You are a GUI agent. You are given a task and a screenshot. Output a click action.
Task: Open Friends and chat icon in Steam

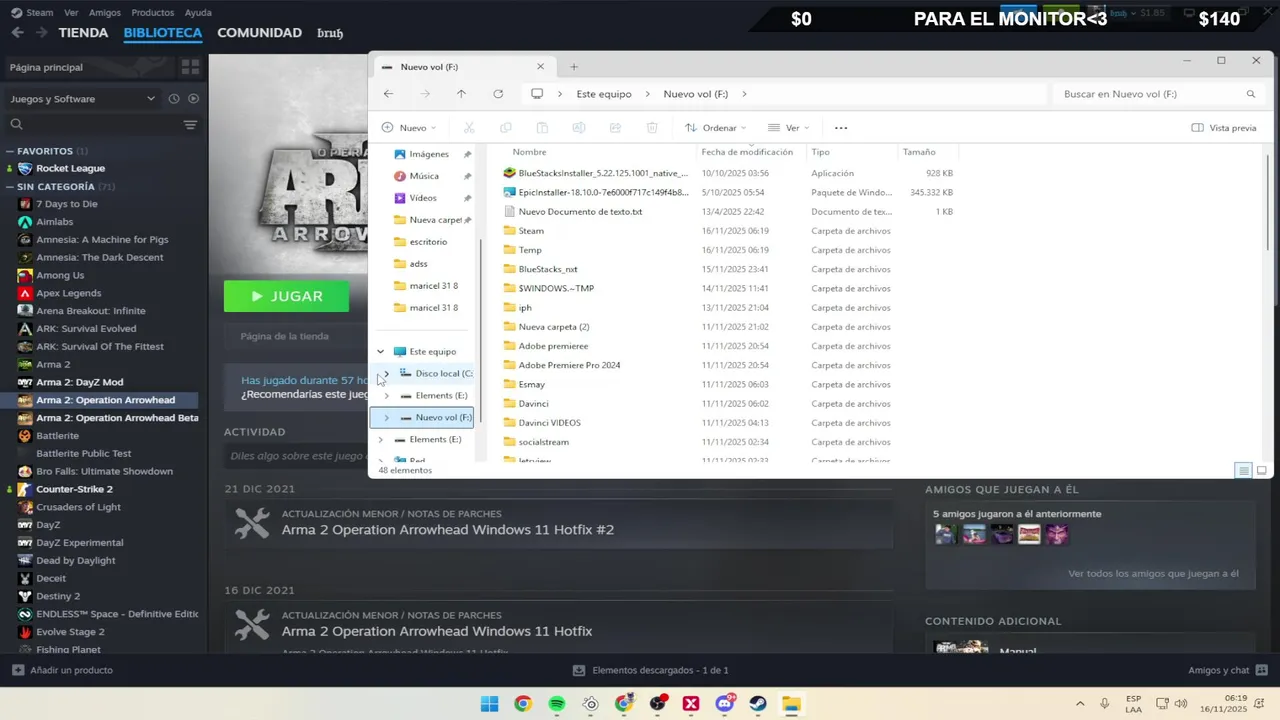click(1260, 670)
